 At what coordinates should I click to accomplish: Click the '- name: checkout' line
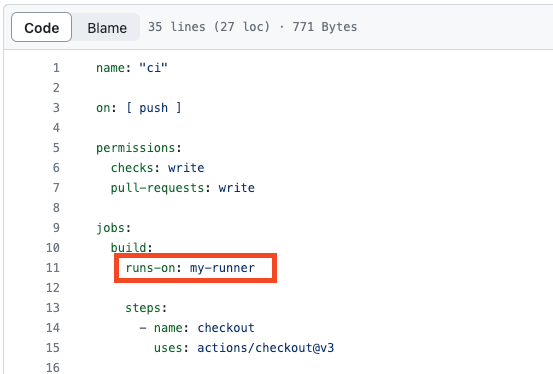197,328
